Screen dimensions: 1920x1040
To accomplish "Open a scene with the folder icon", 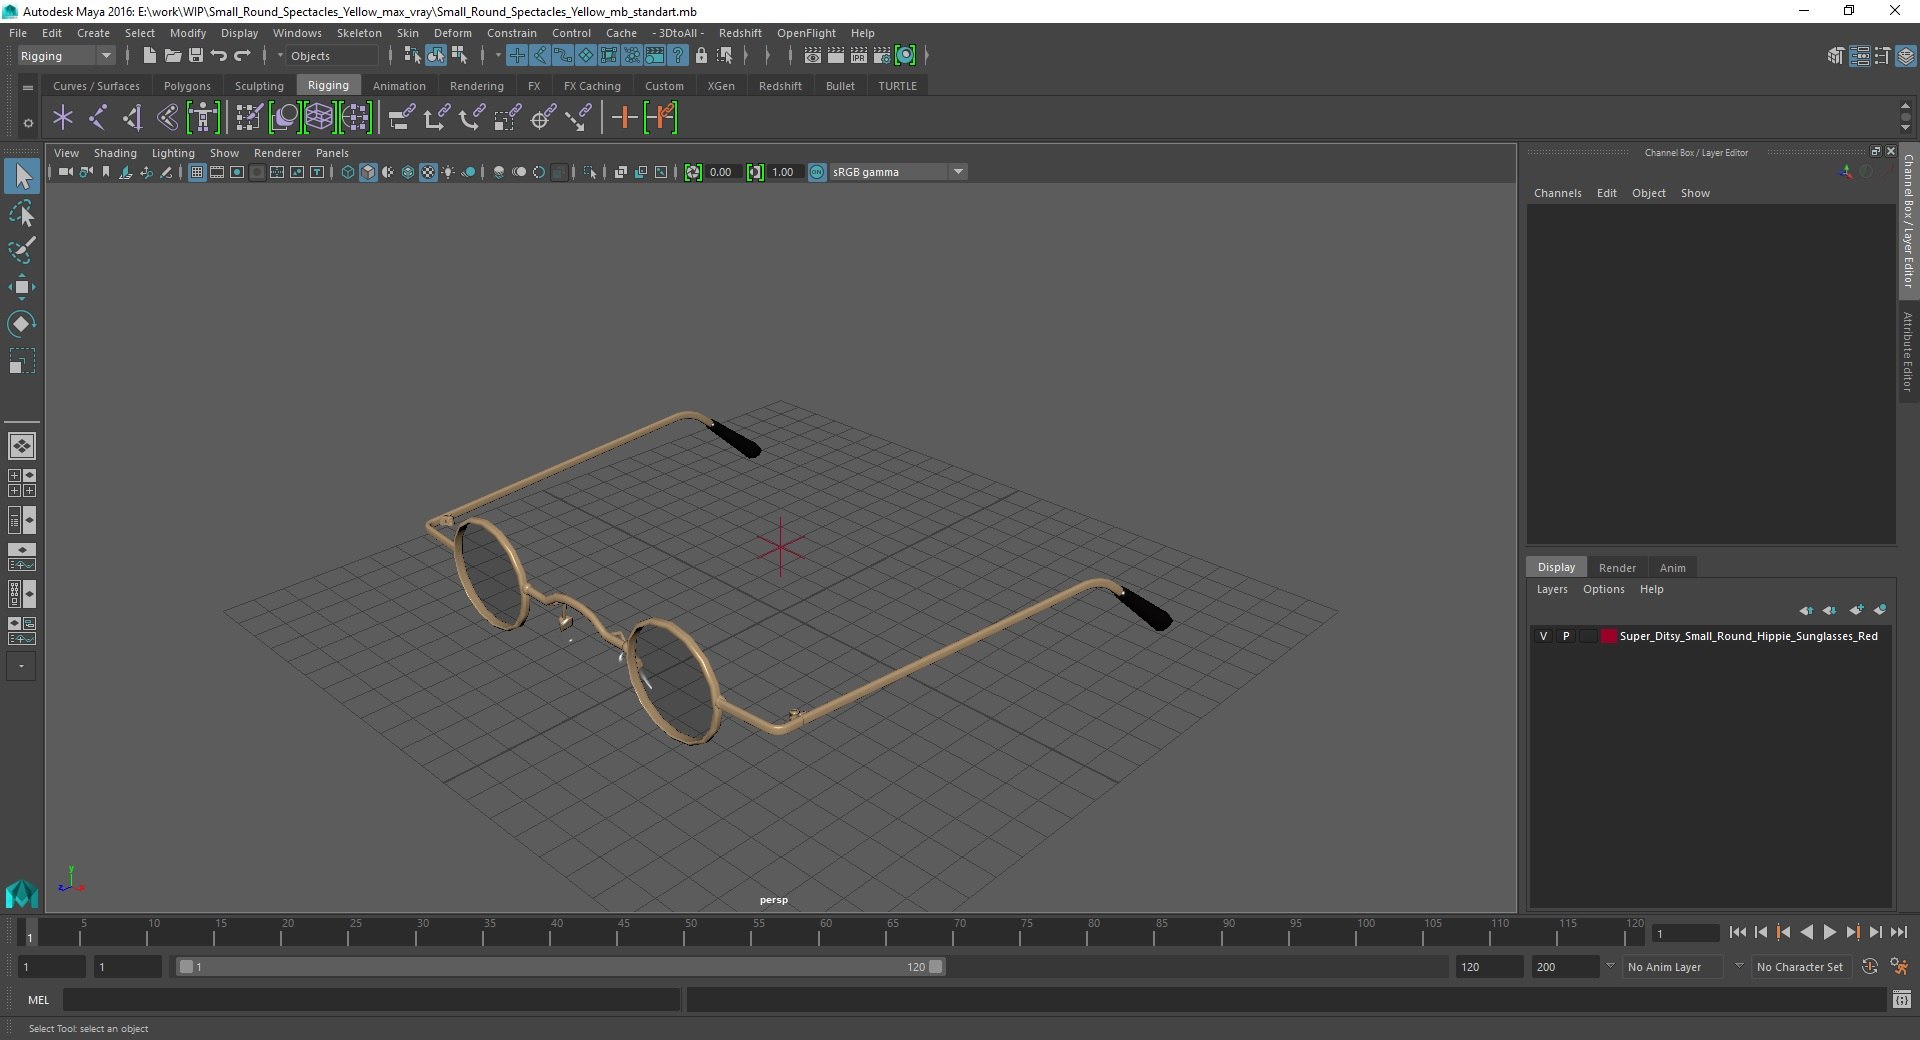I will [x=172, y=56].
